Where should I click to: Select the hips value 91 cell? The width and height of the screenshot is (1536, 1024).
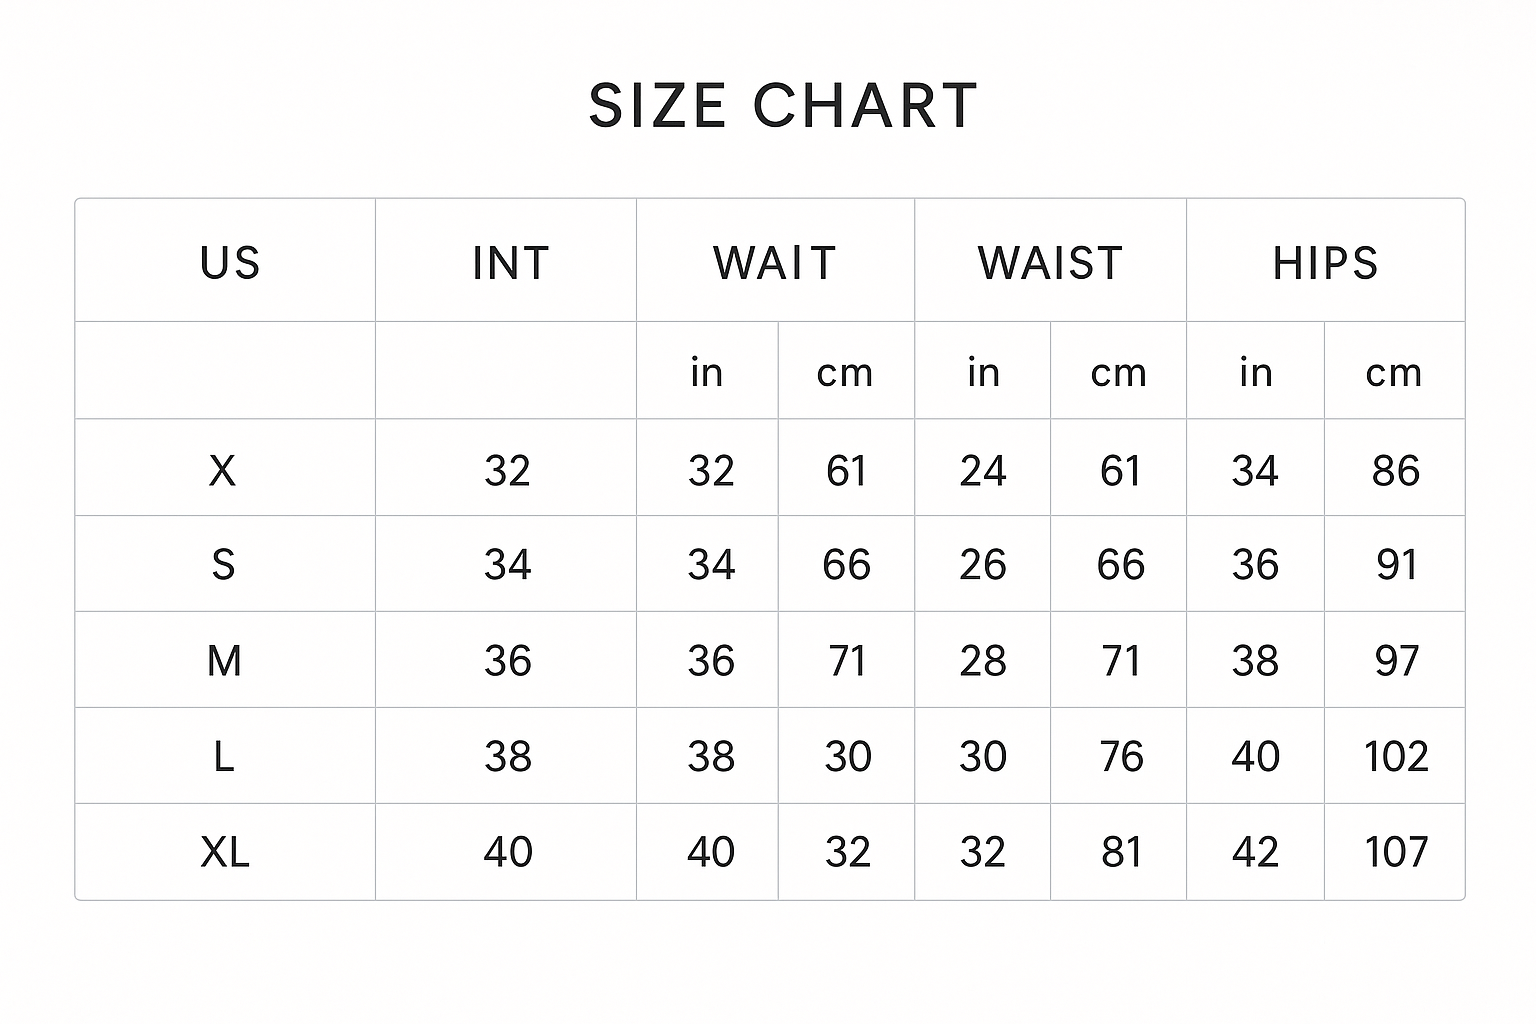(x=1396, y=565)
